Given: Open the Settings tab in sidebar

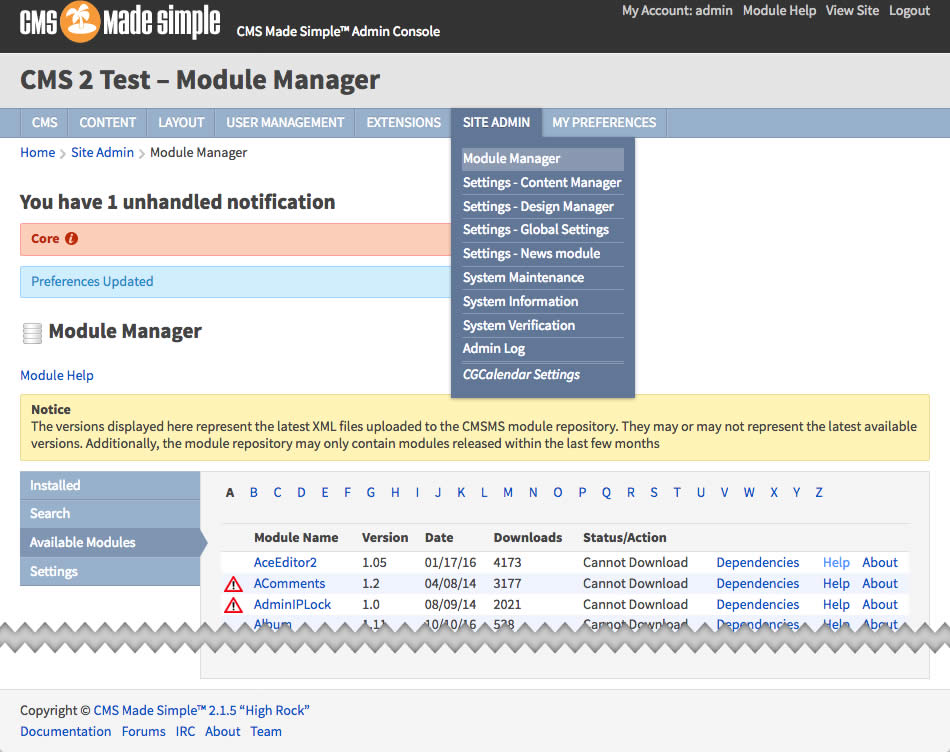Looking at the screenshot, I should pyautogui.click(x=54, y=571).
